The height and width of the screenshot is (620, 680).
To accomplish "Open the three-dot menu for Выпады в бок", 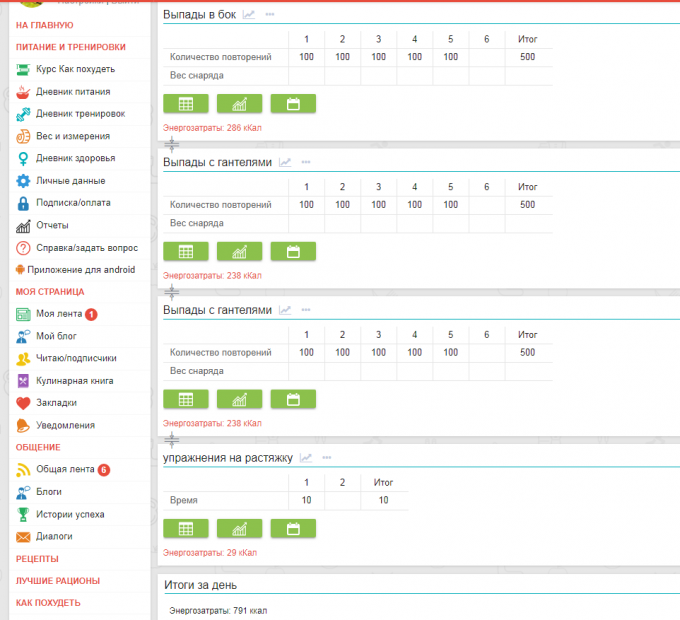I will (270, 15).
